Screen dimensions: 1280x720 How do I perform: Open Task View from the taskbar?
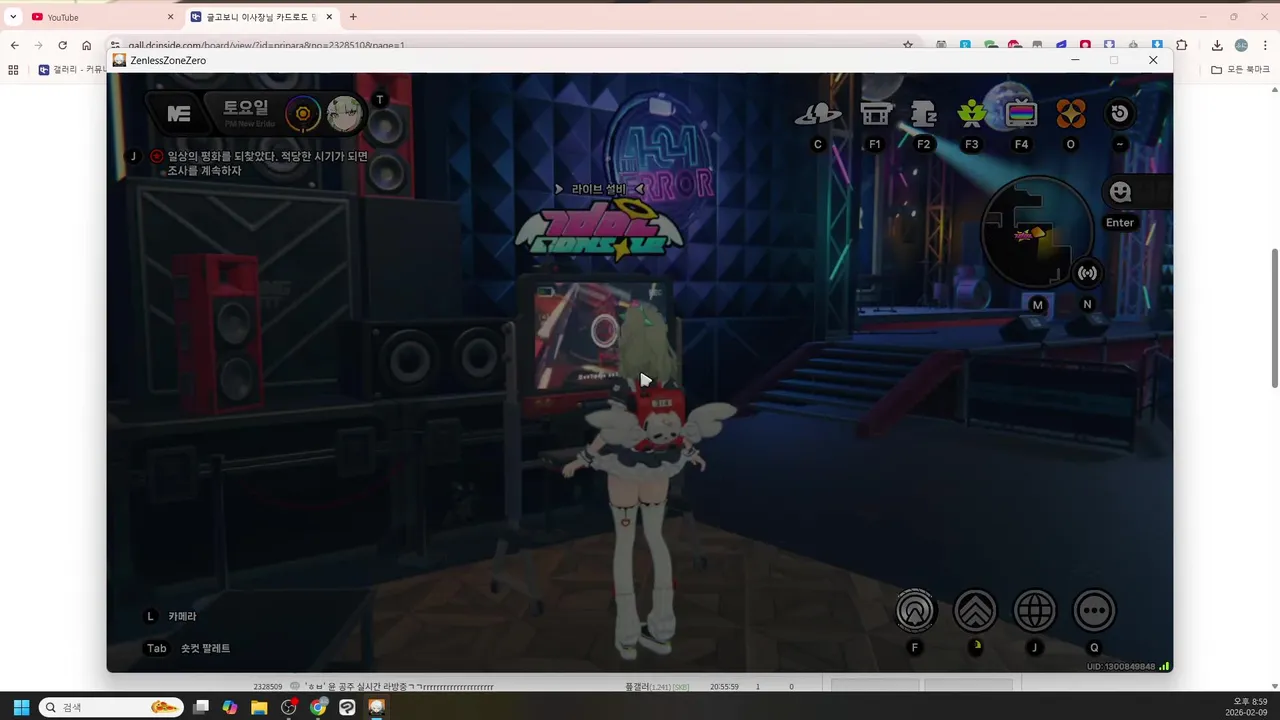(201, 707)
